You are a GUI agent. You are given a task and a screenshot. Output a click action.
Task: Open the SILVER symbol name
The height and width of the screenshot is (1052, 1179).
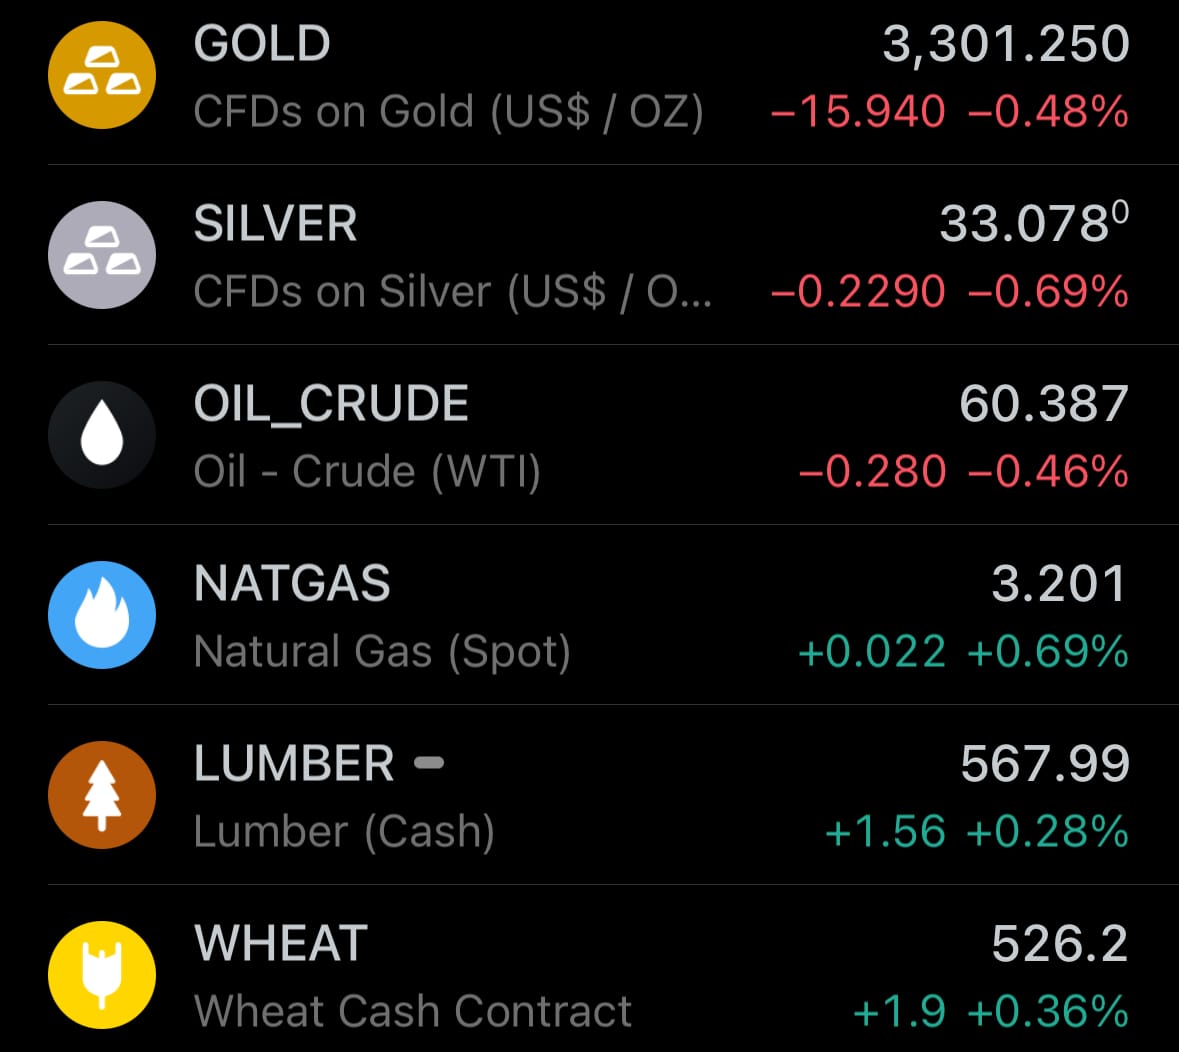pyautogui.click(x=275, y=223)
